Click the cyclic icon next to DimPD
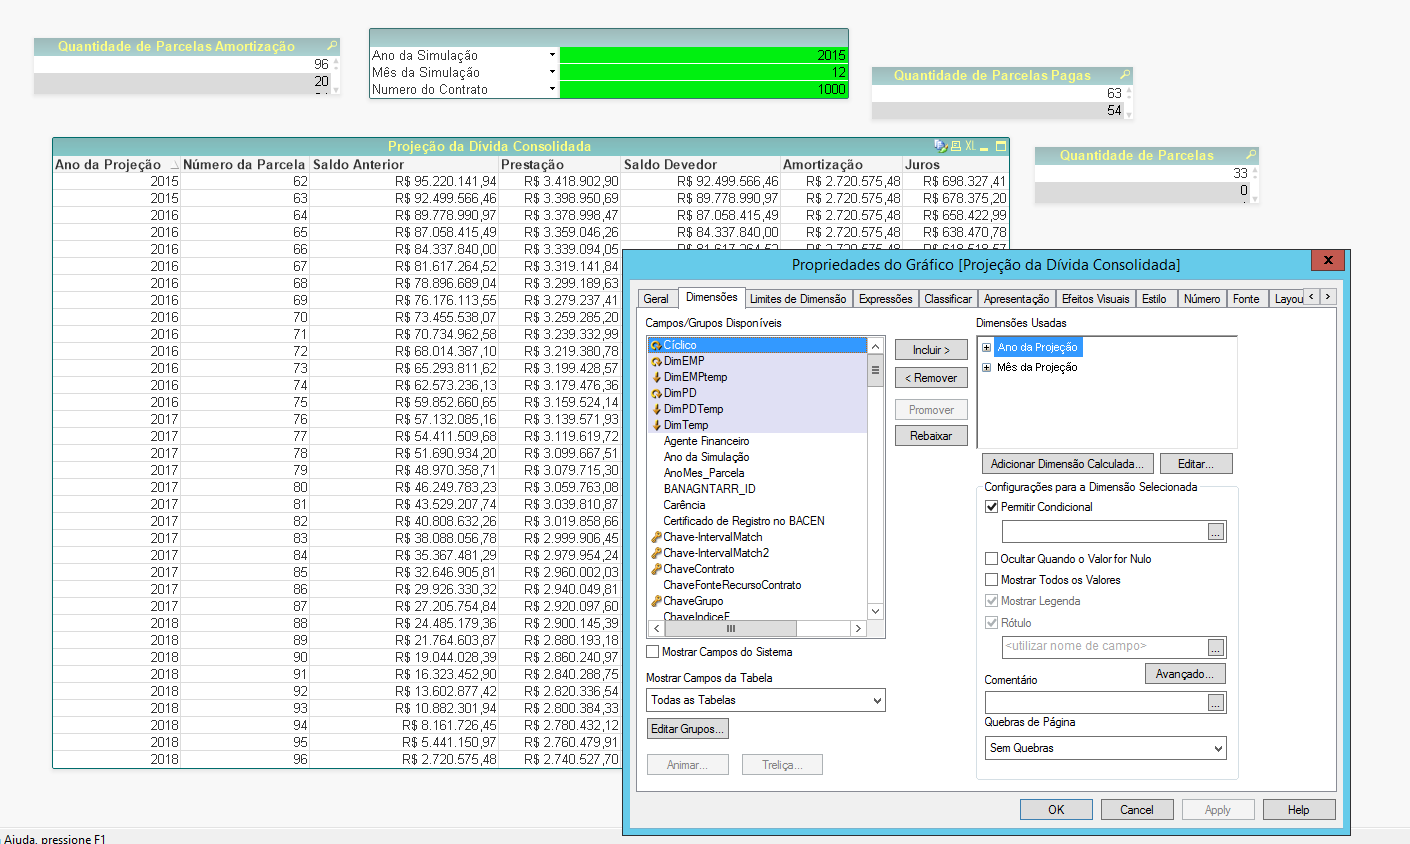The height and width of the screenshot is (844, 1410). point(656,393)
